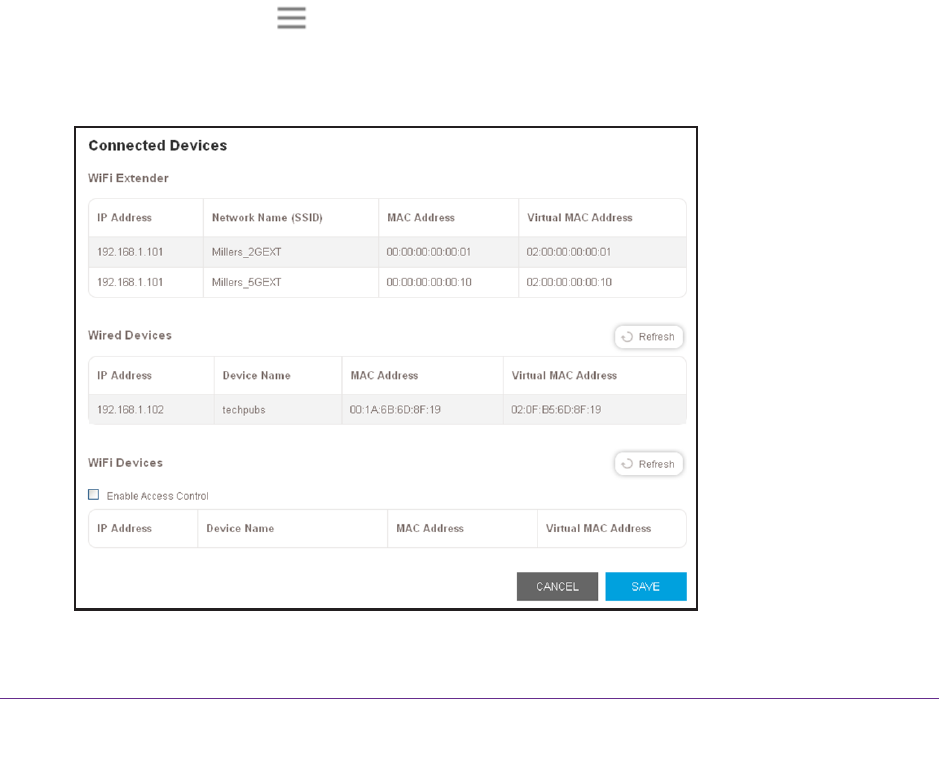Click Wired Devices Device Name header
Screen dimensions: 939x768
pos(256,376)
